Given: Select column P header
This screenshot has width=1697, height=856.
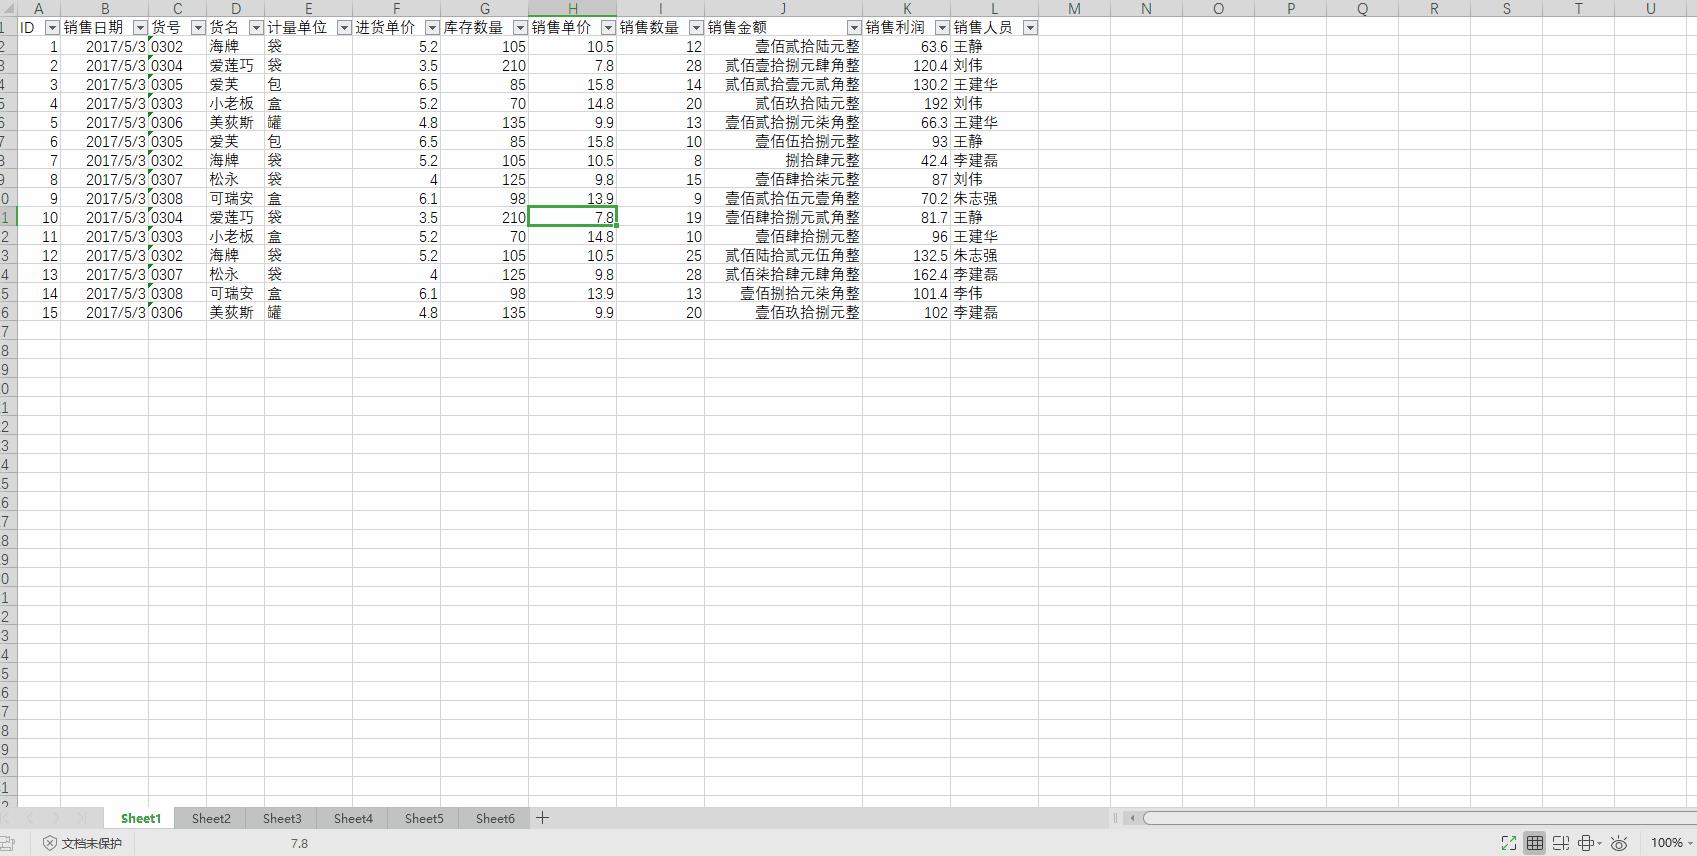Looking at the screenshot, I should pyautogui.click(x=1290, y=9).
